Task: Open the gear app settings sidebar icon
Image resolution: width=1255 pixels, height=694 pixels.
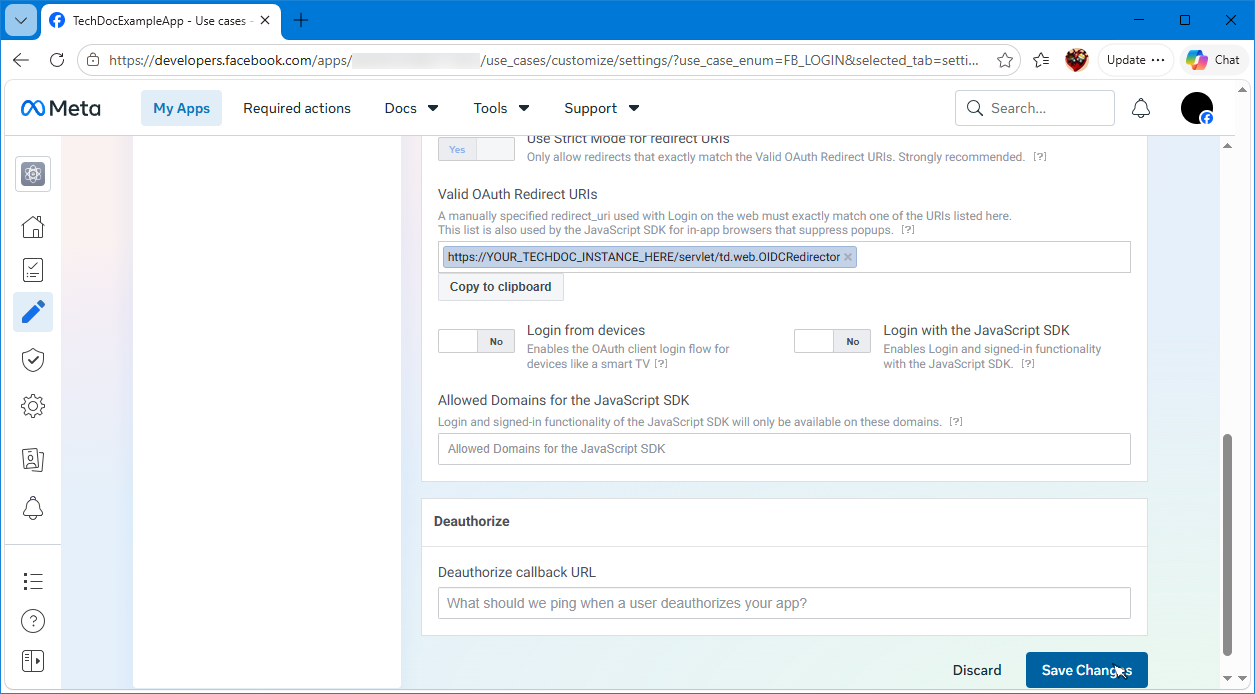Action: (x=33, y=406)
